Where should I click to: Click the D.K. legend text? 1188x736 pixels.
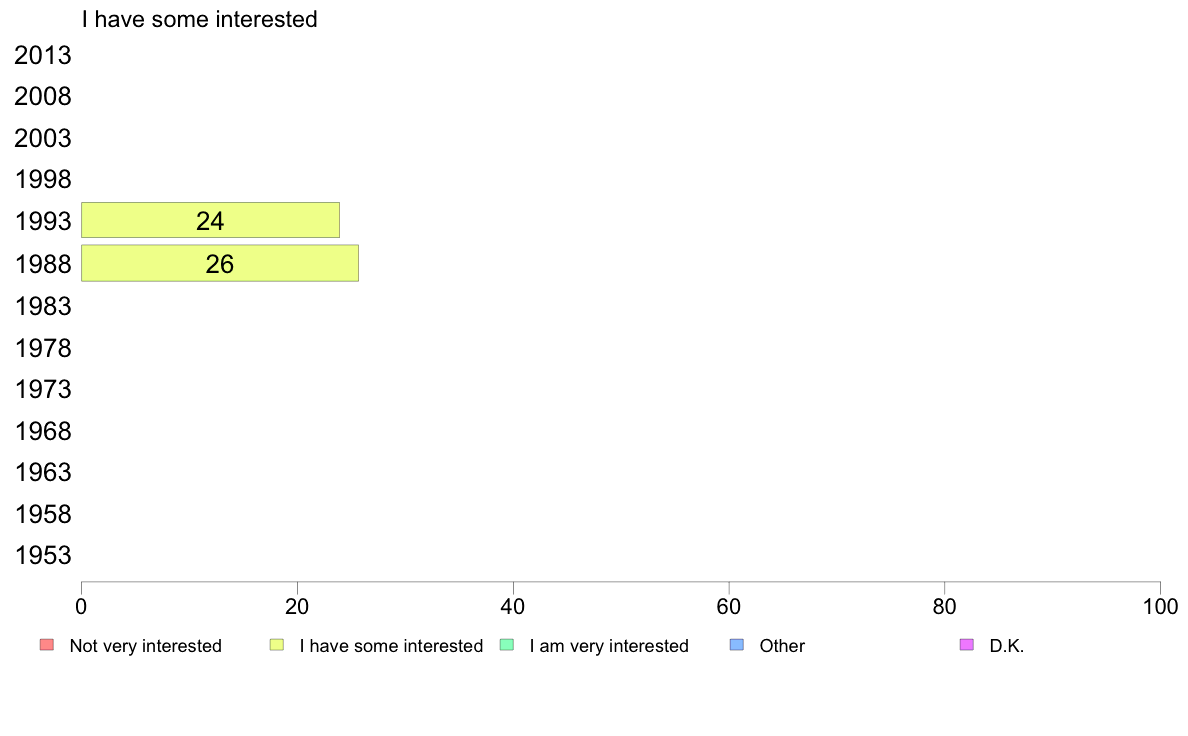(1007, 646)
